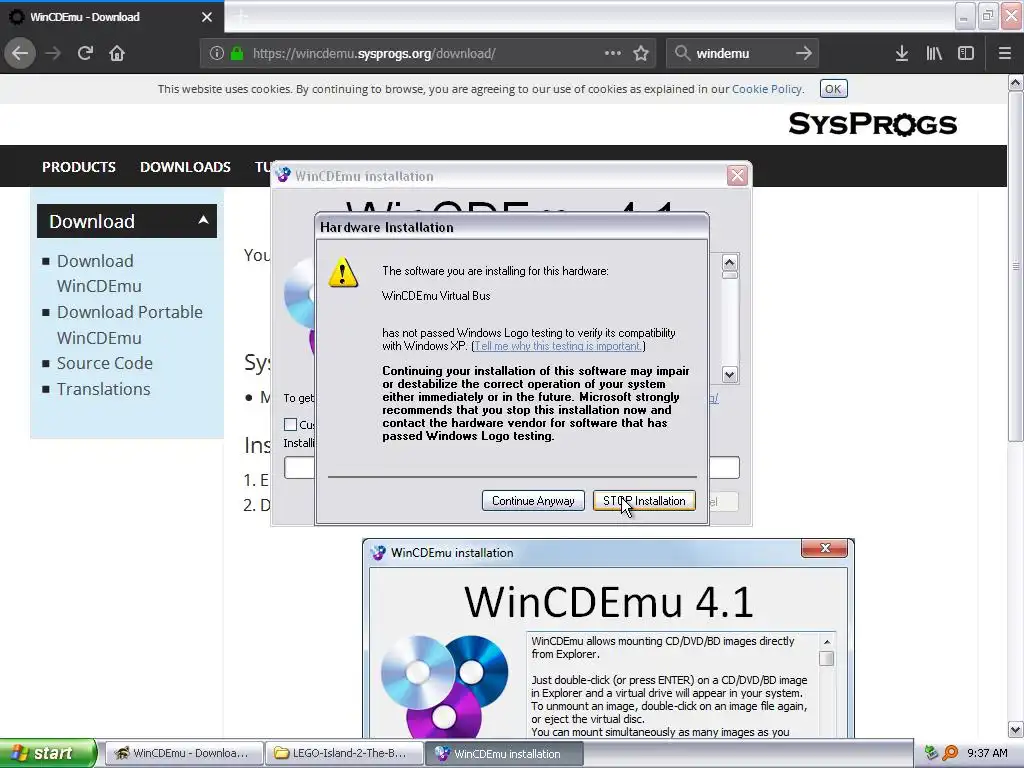Image resolution: width=1024 pixels, height=768 pixels.
Task: Click the SysProgs logo
Action: pyautogui.click(x=872, y=123)
